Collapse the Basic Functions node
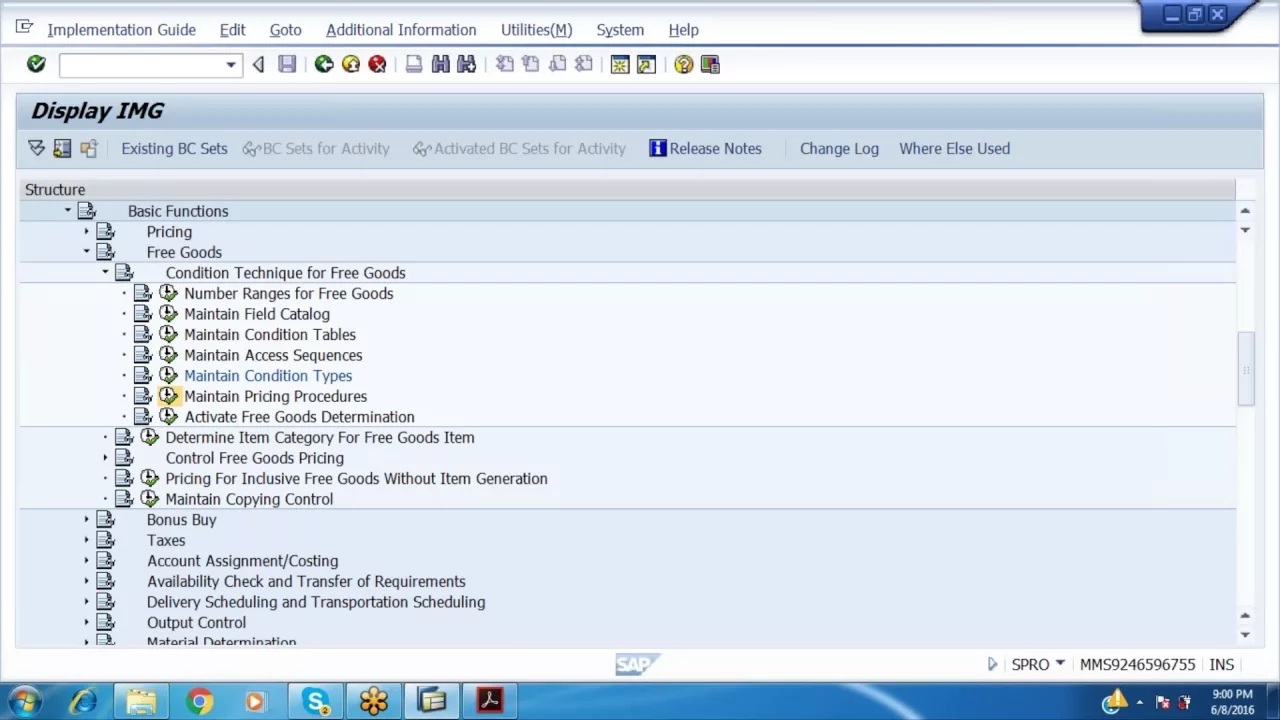 (67, 211)
